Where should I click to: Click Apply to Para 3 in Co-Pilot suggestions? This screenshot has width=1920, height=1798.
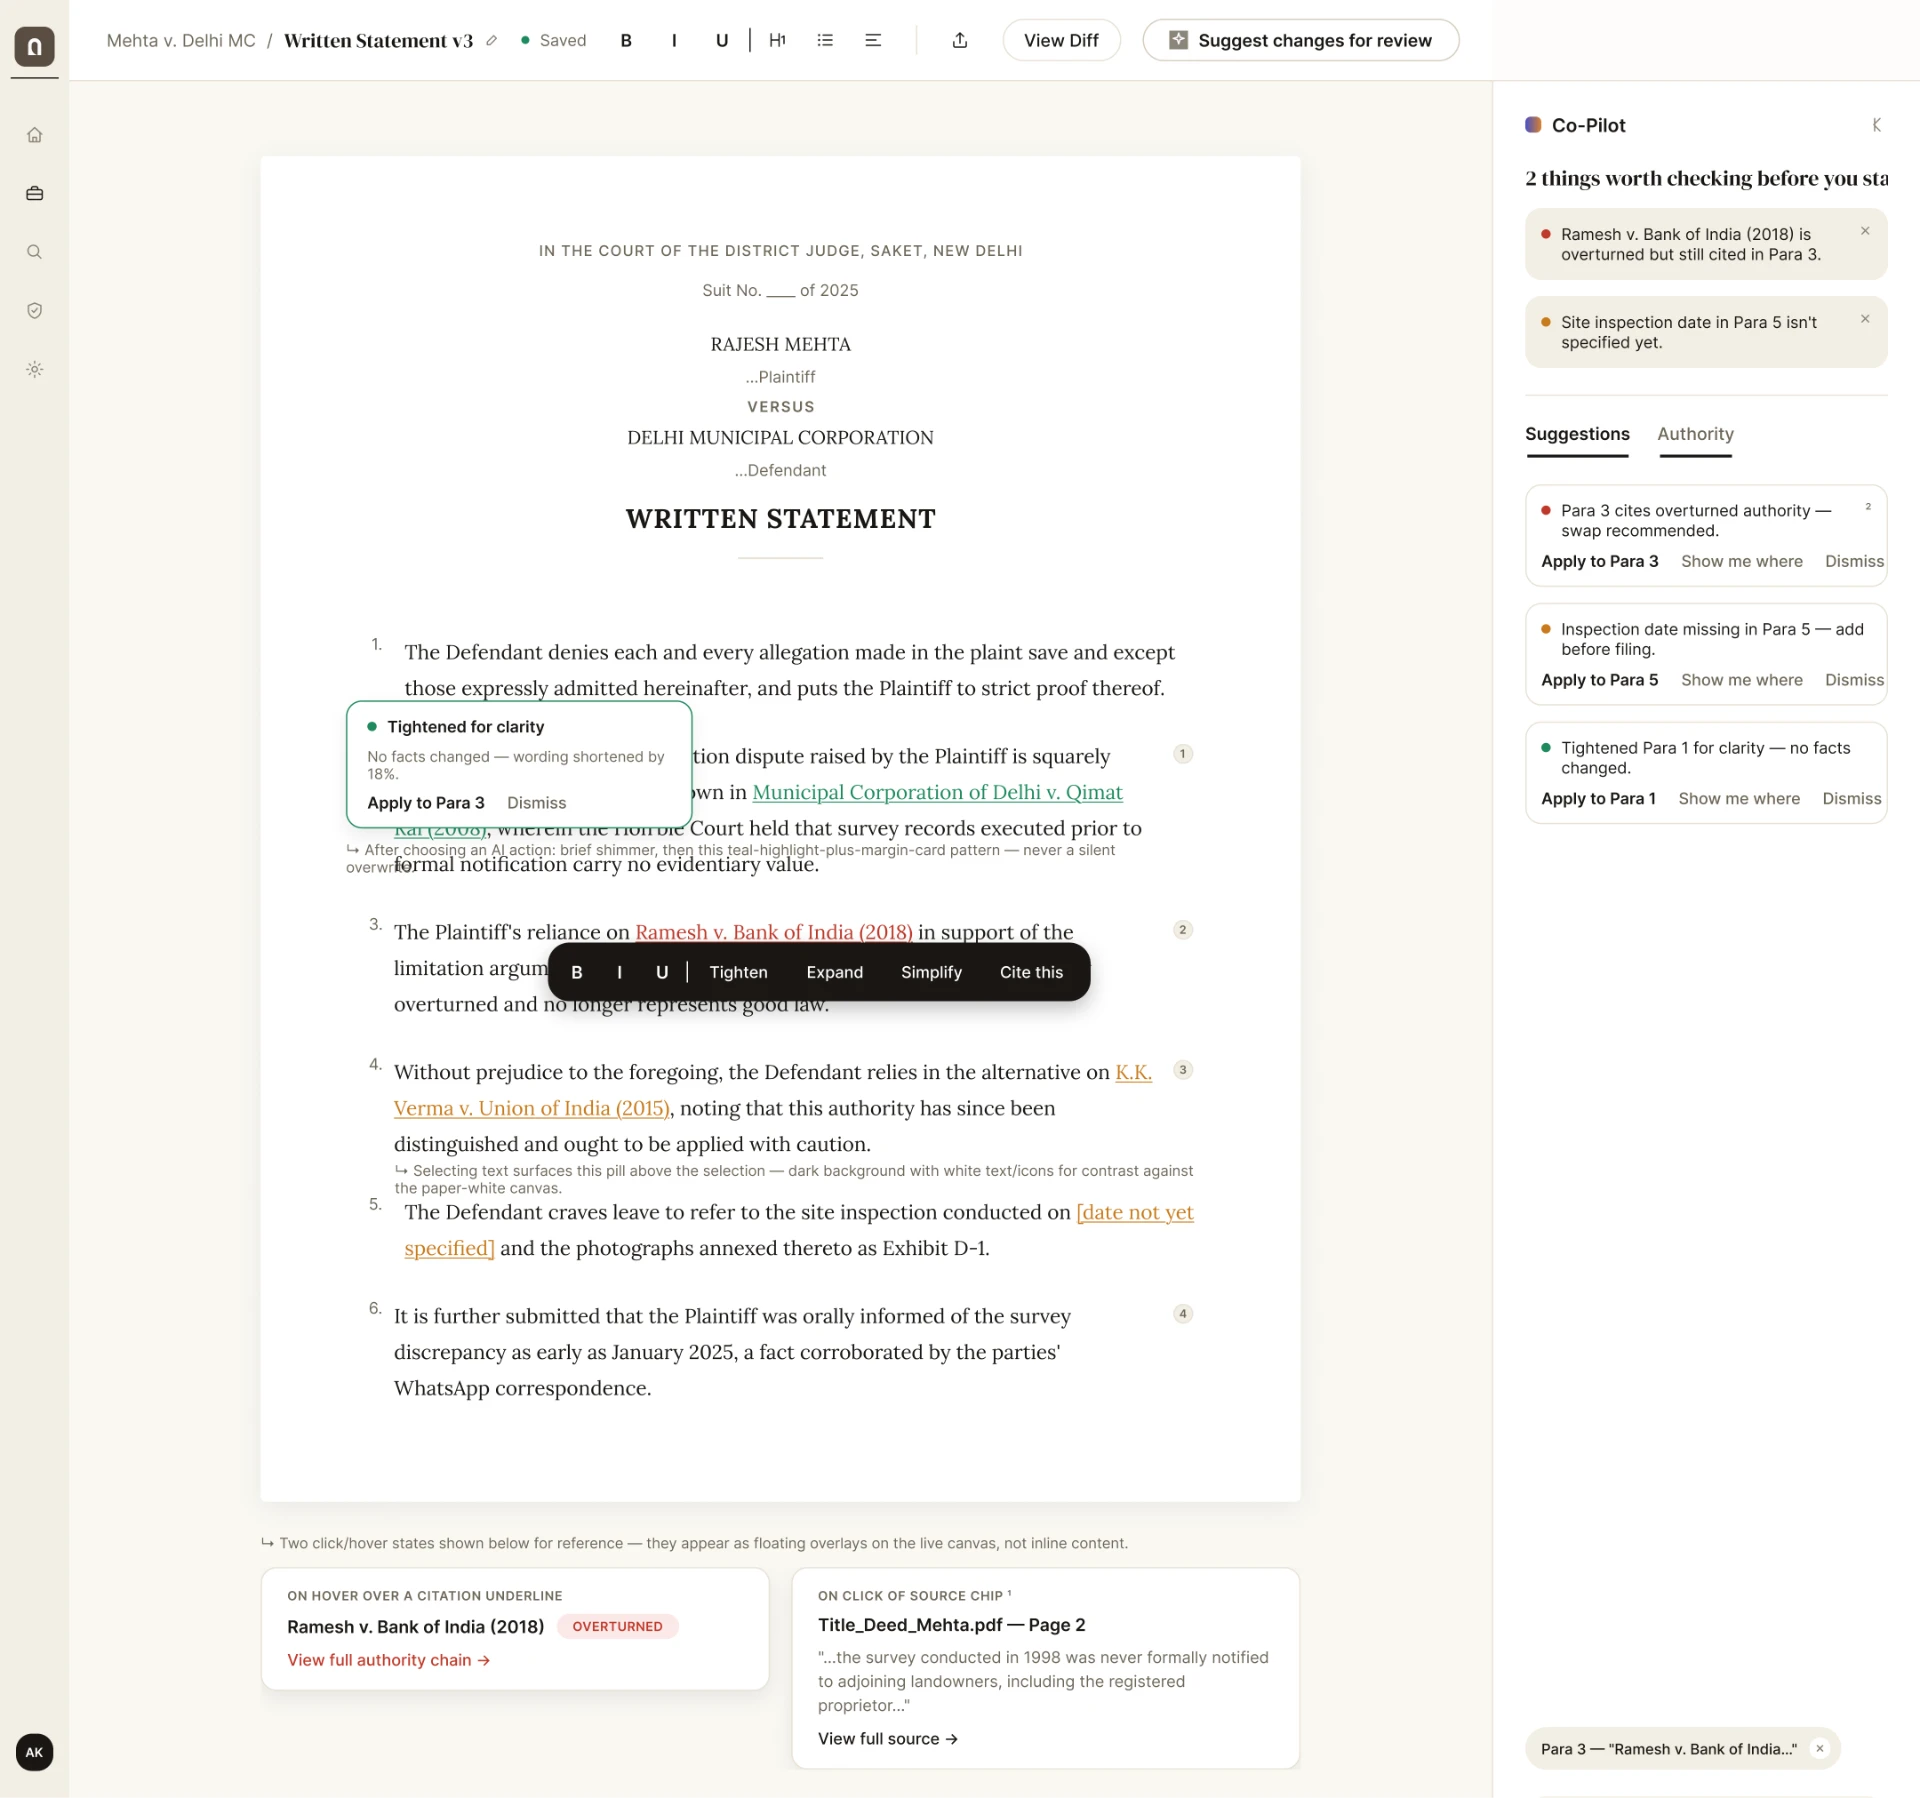point(1599,561)
